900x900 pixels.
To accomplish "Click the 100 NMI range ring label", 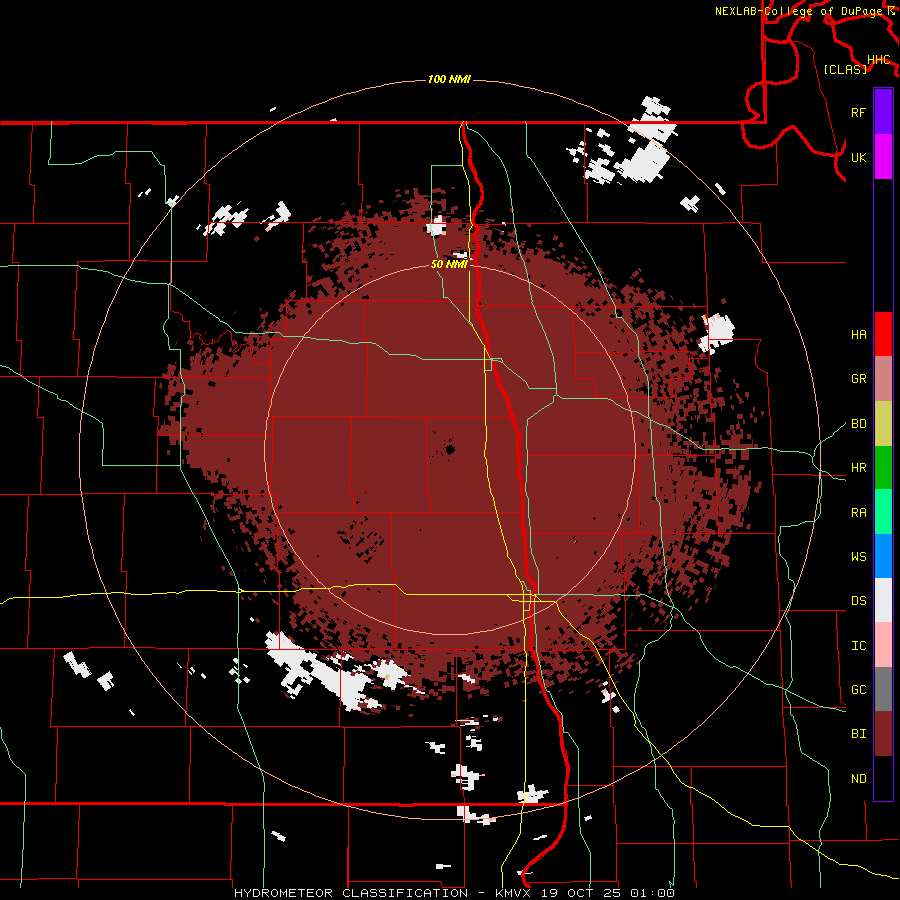I will (449, 79).
